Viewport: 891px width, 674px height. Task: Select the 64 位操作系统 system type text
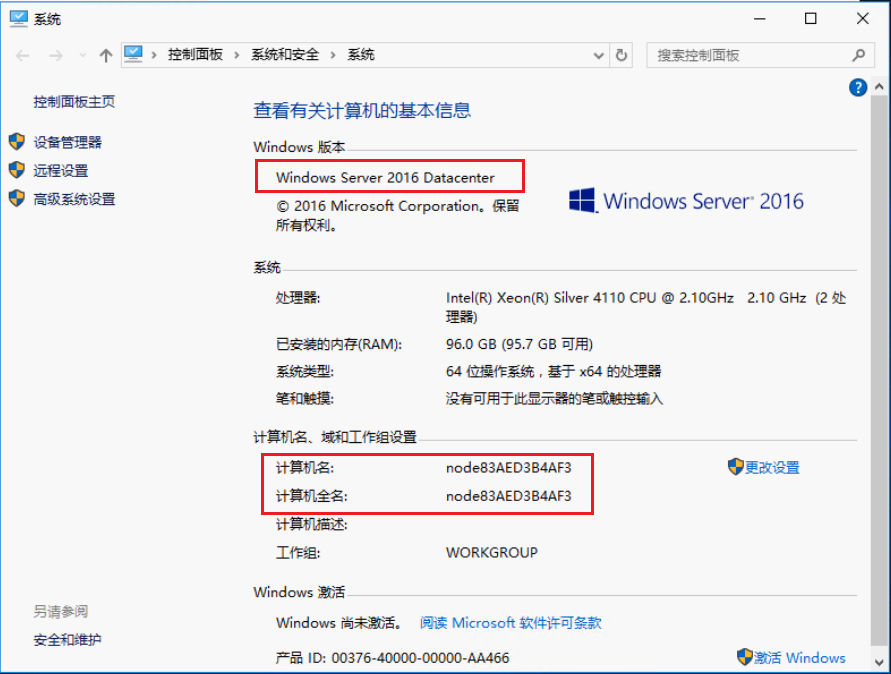tap(553, 372)
